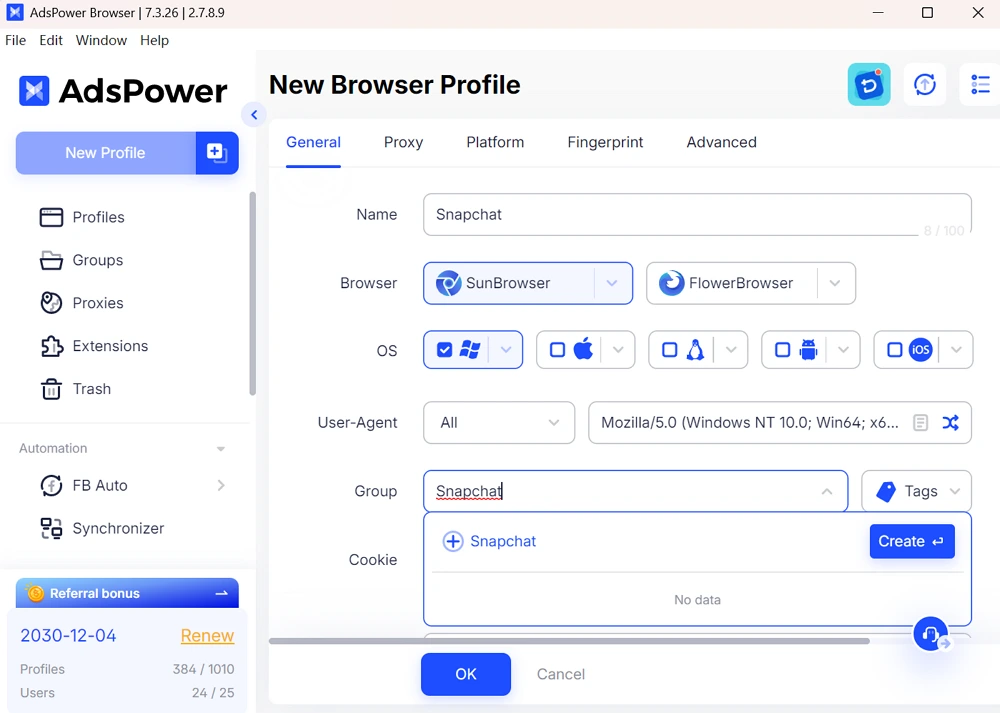Click the Android robot OS icon
Image resolution: width=1000 pixels, height=713 pixels.
pyautogui.click(x=808, y=349)
